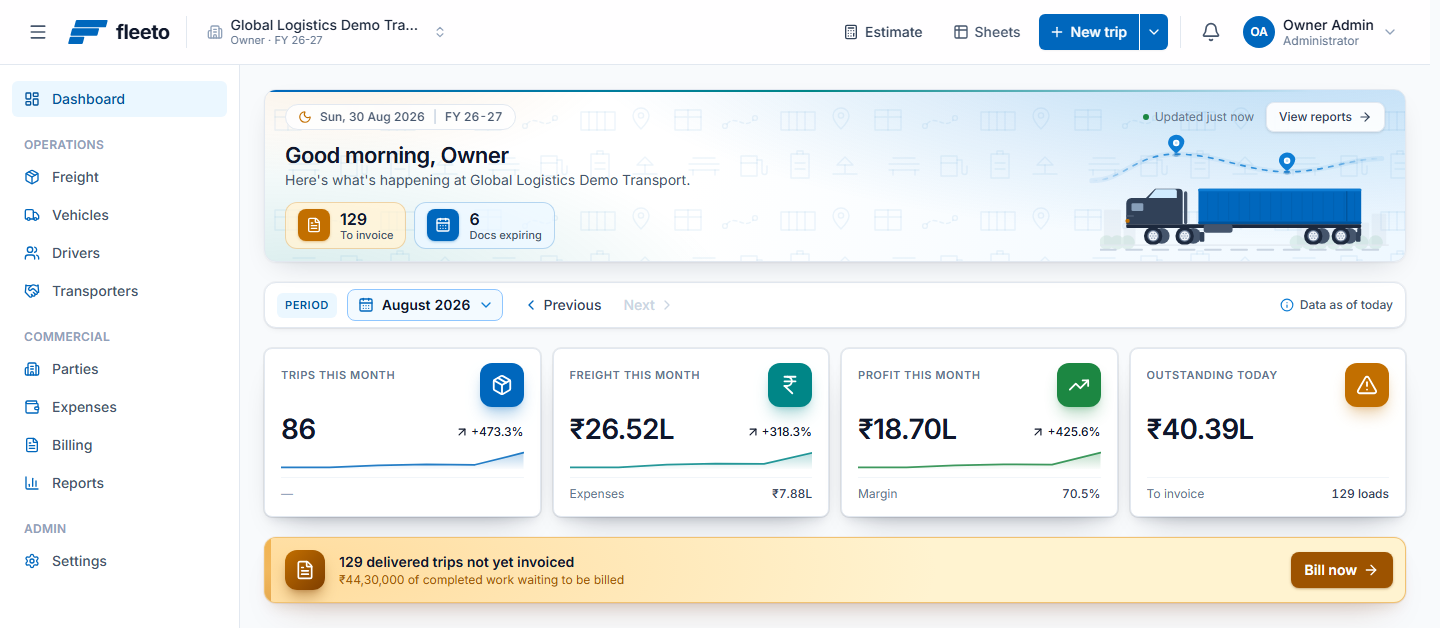Expand the company switcher dropdown

440,32
